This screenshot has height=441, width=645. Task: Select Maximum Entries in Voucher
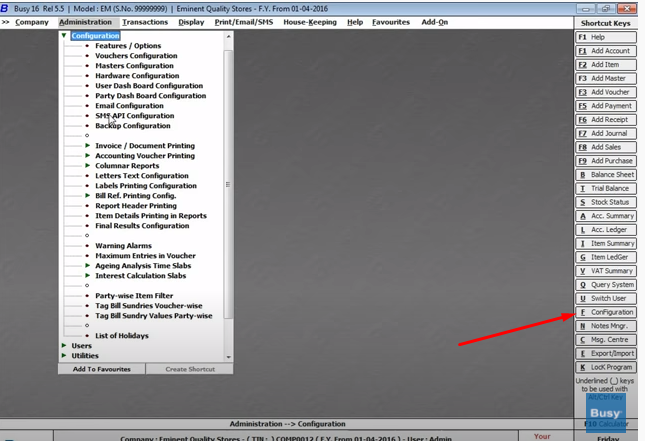click(x=145, y=255)
